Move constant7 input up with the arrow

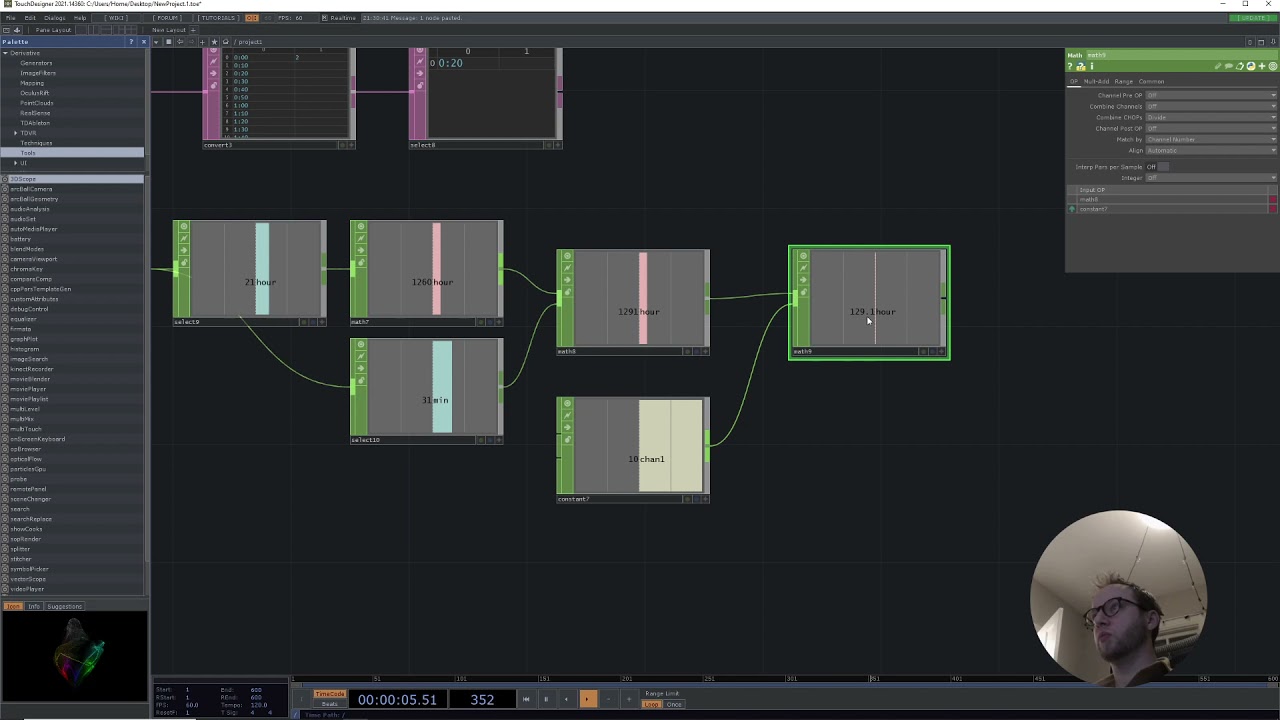coord(1072,209)
